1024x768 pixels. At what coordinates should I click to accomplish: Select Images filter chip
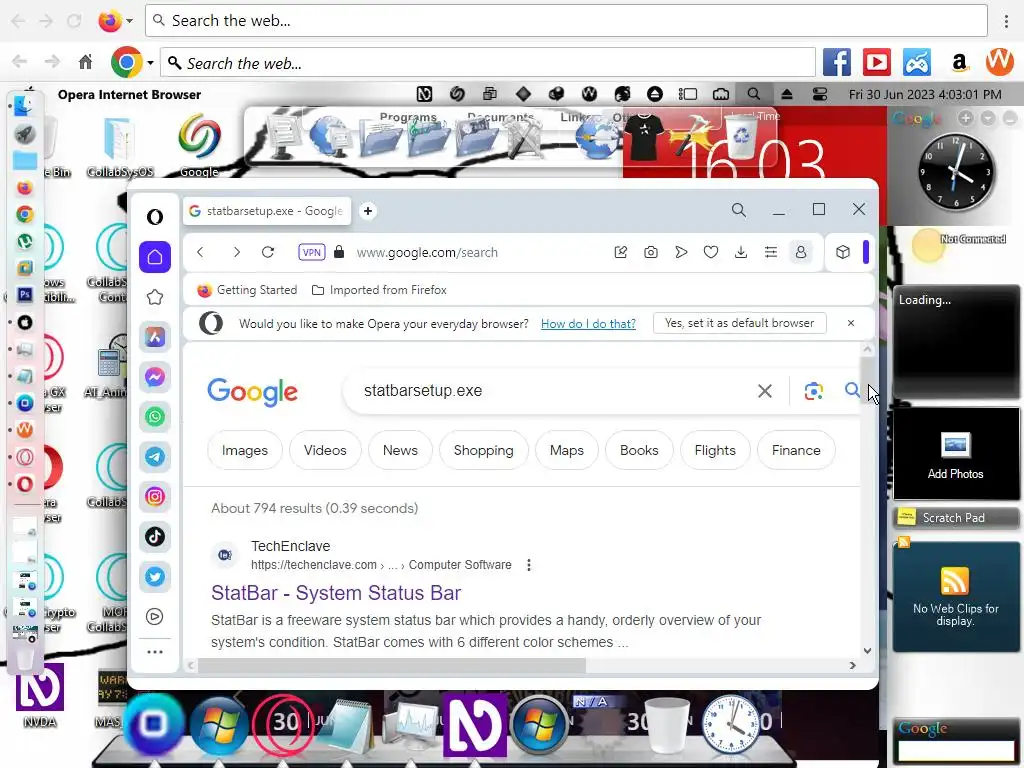tap(245, 450)
